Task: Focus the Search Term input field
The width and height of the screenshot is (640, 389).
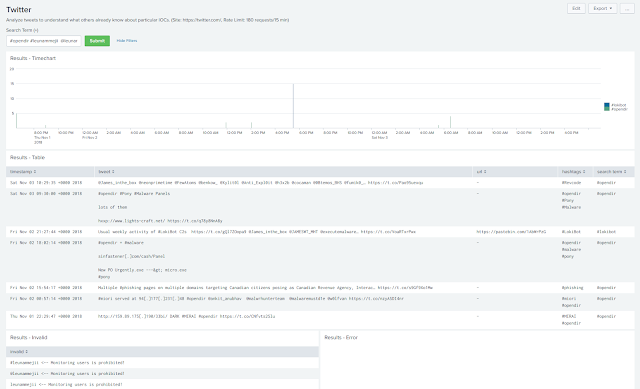Action: tap(44, 41)
